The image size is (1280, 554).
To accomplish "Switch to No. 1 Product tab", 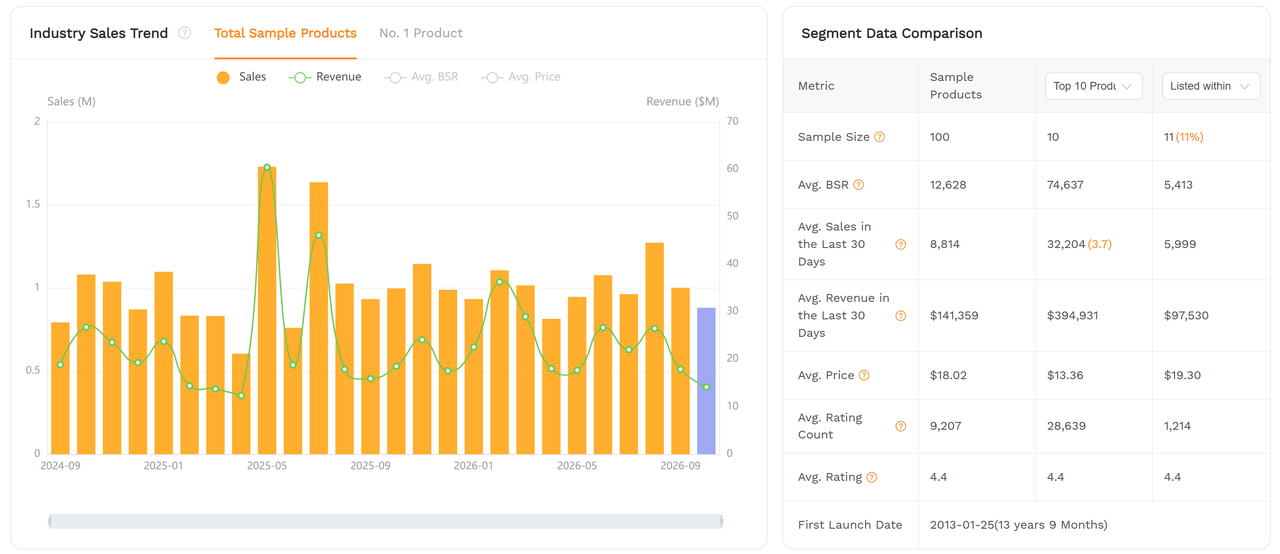I will [421, 33].
